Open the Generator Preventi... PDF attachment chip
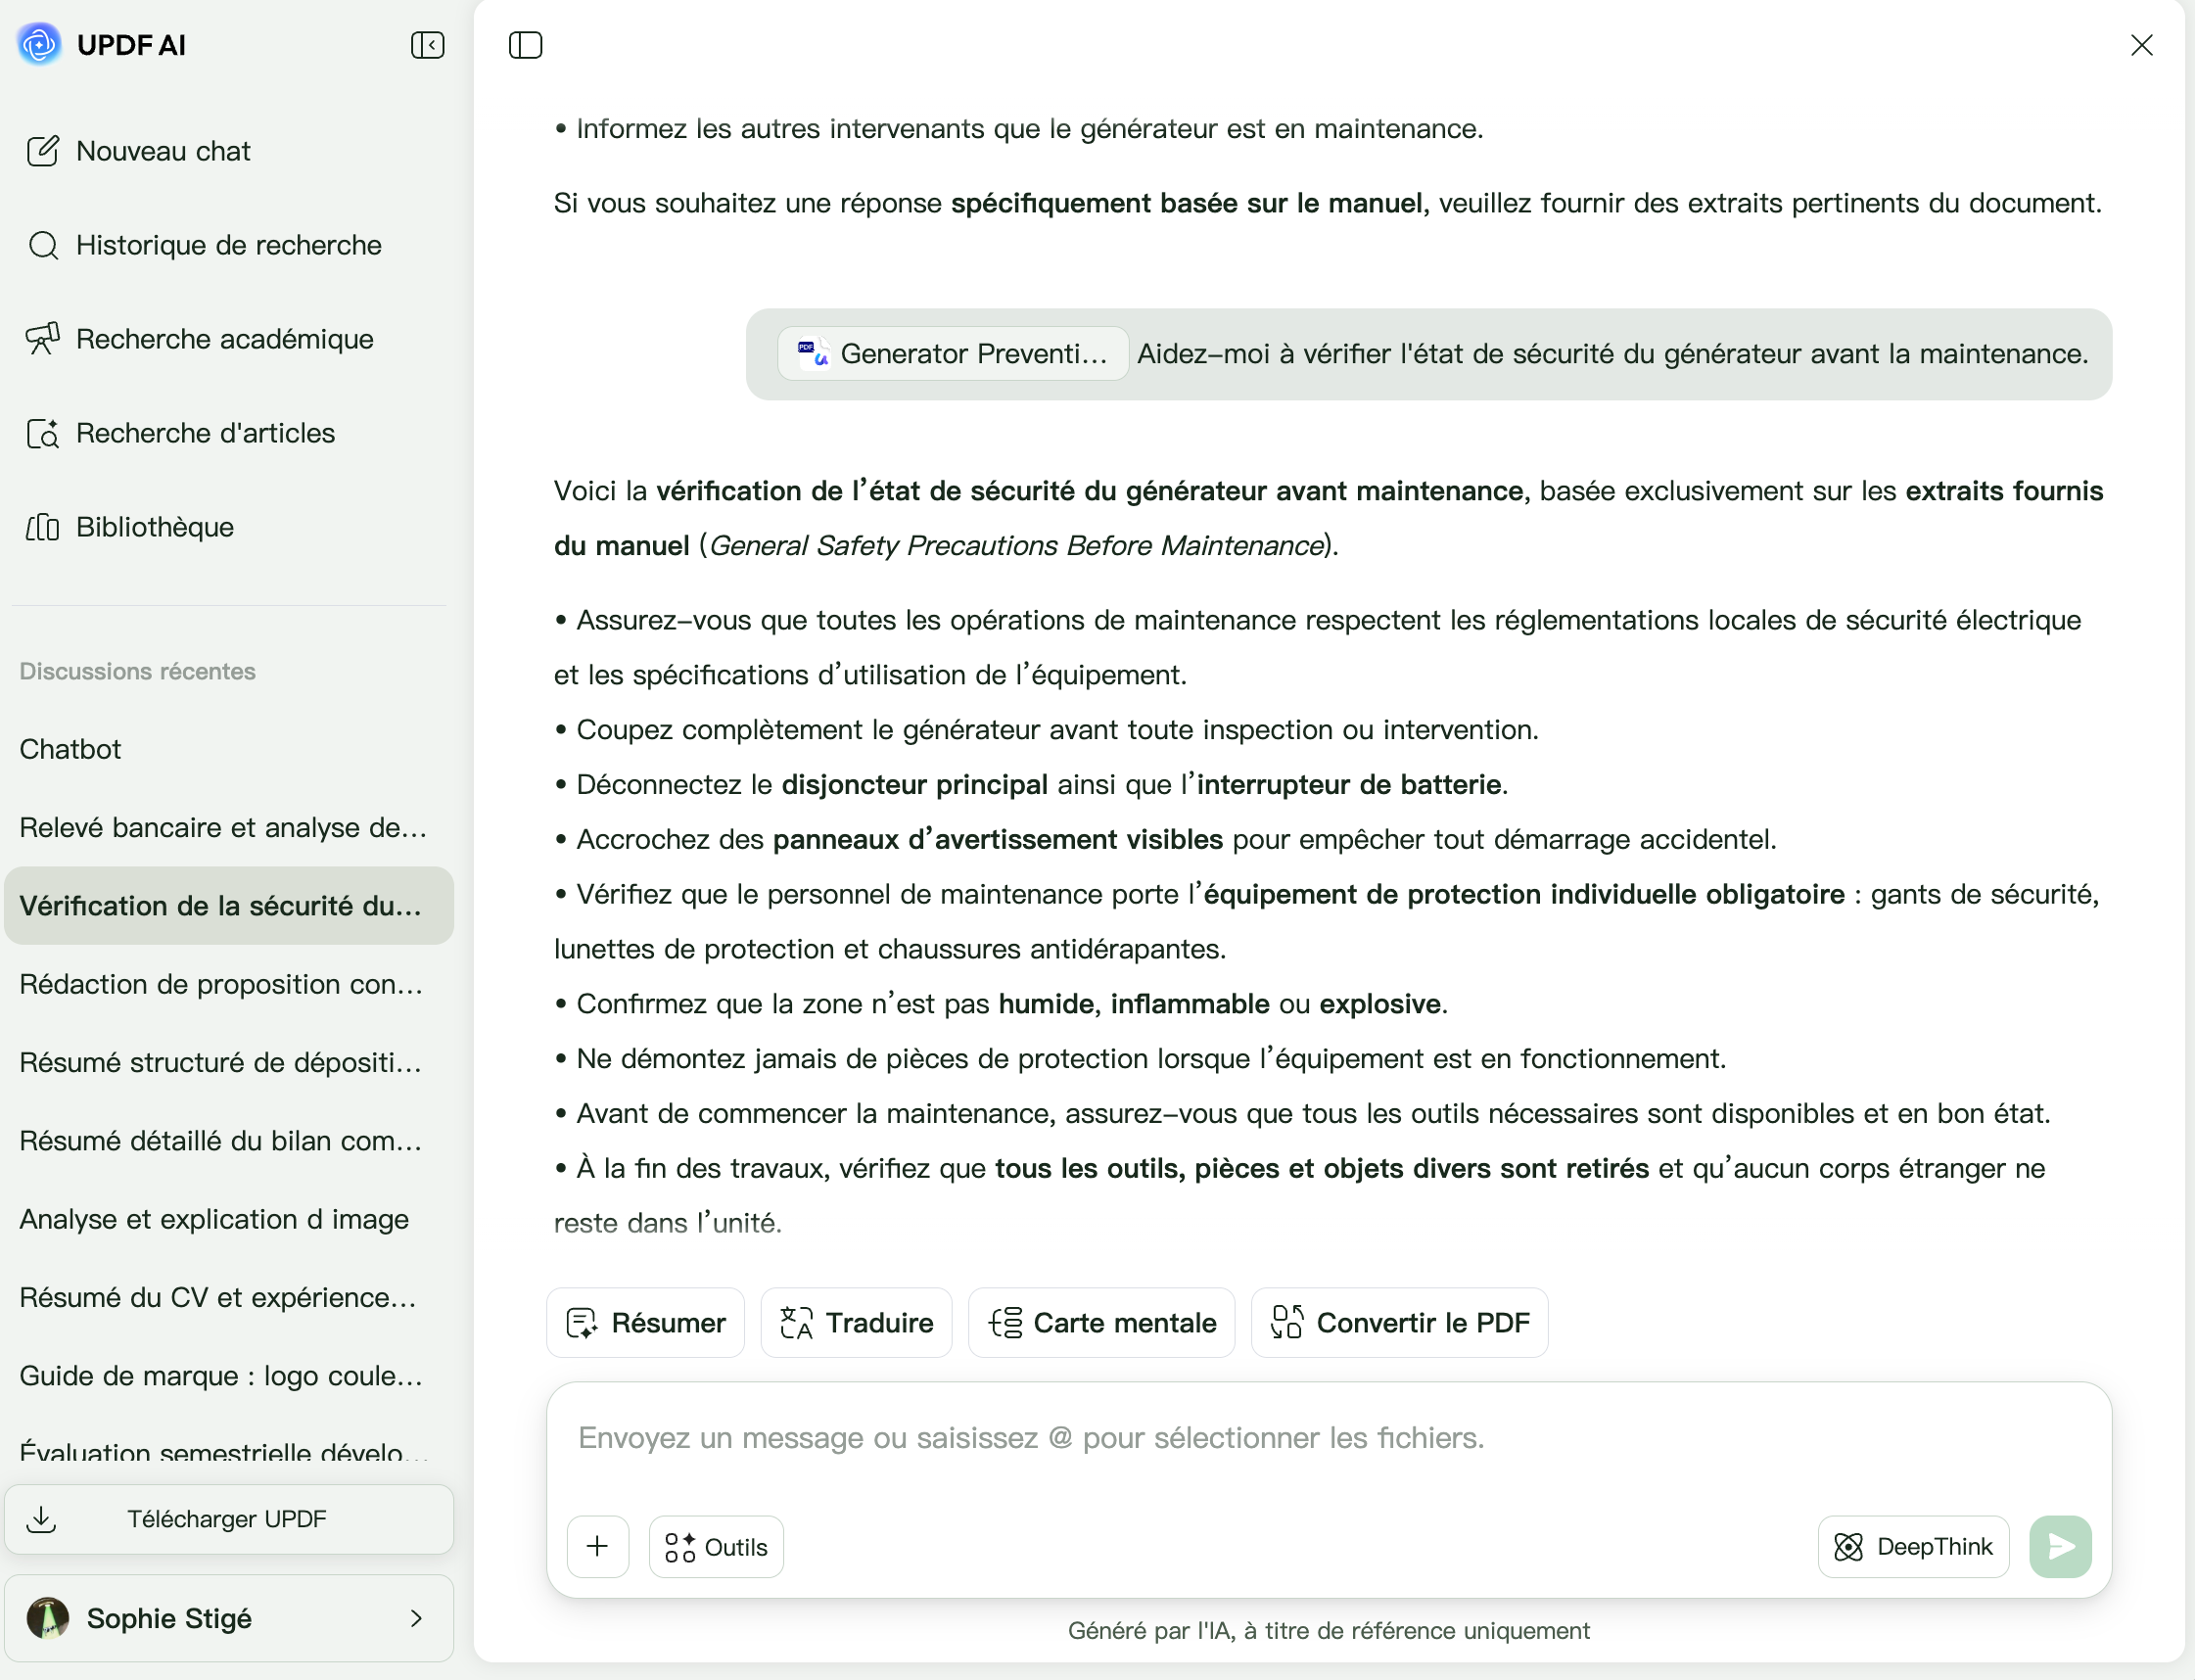 (953, 354)
